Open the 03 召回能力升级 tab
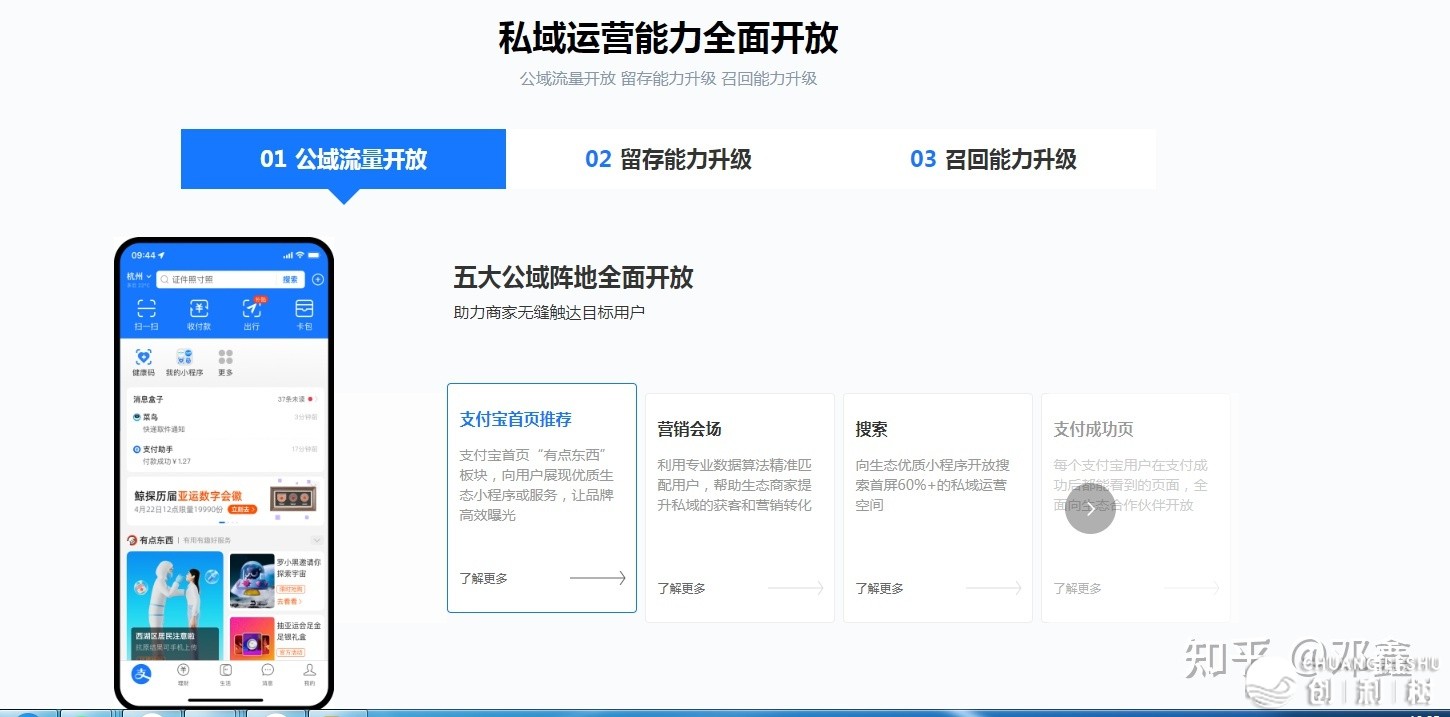This screenshot has width=1450, height=717. (x=993, y=159)
